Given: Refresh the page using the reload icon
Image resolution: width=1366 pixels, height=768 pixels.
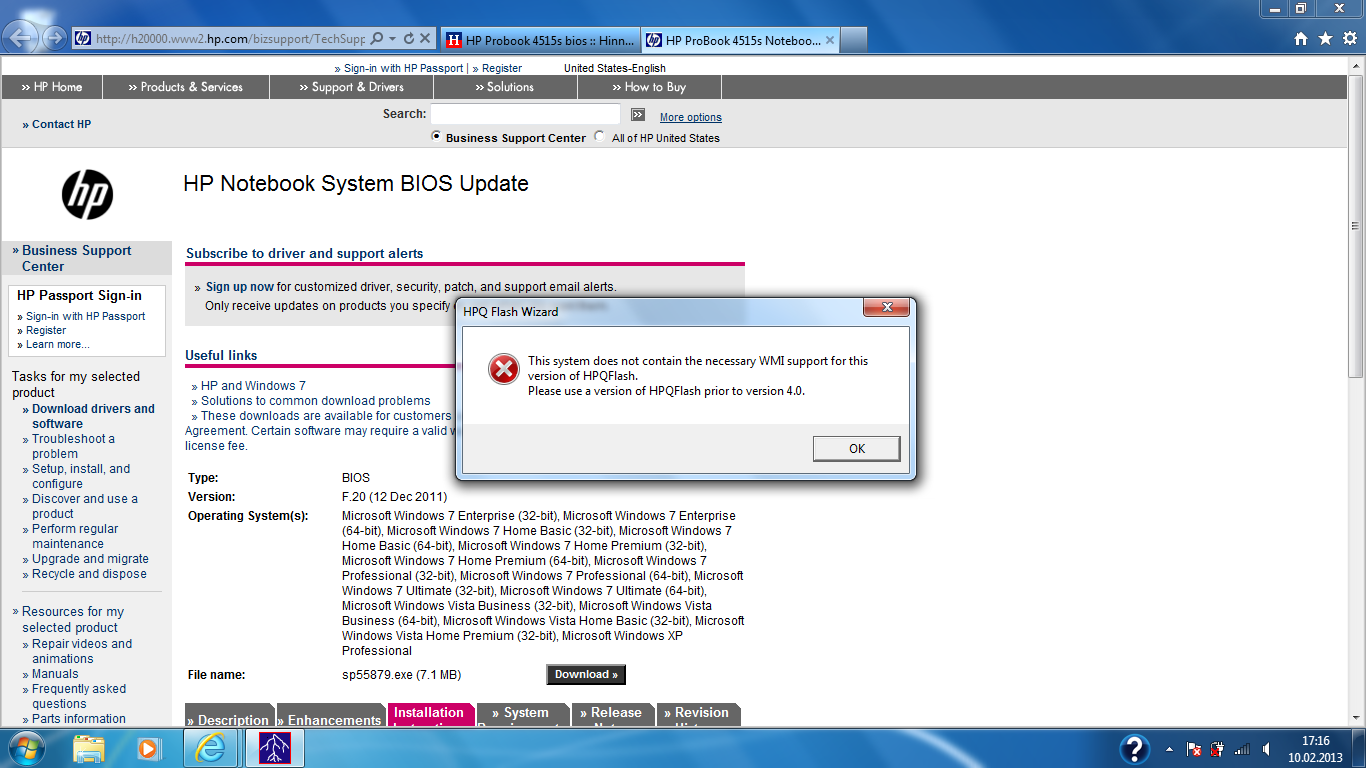Looking at the screenshot, I should pos(409,39).
